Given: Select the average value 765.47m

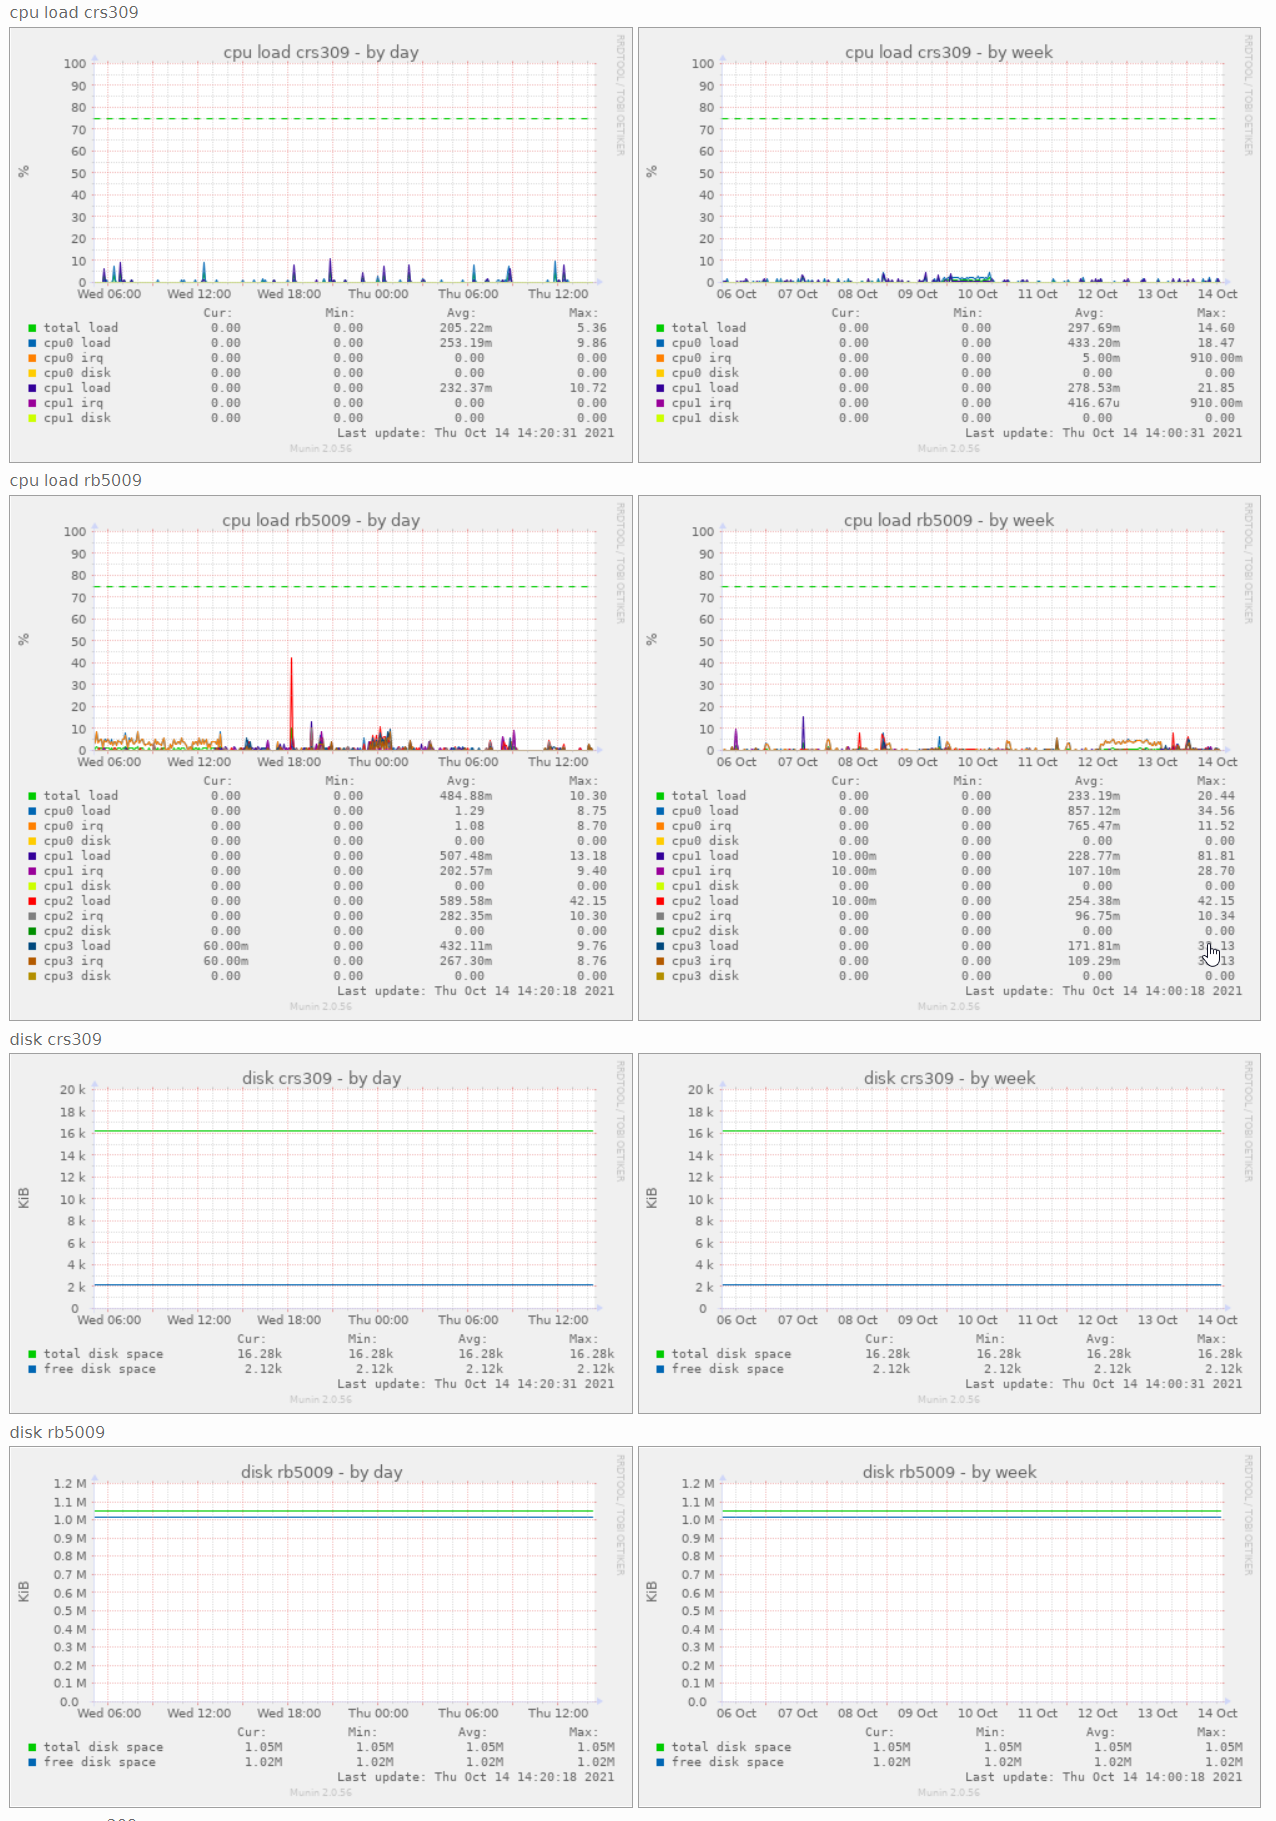Looking at the screenshot, I should tap(1093, 826).
